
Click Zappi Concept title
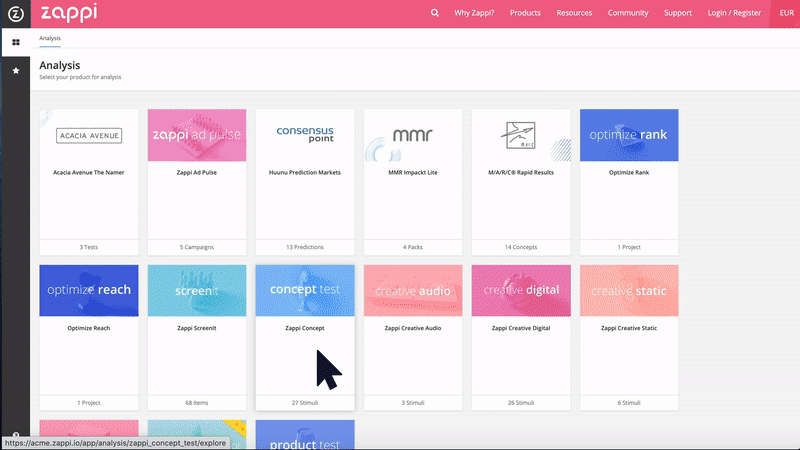(x=305, y=328)
